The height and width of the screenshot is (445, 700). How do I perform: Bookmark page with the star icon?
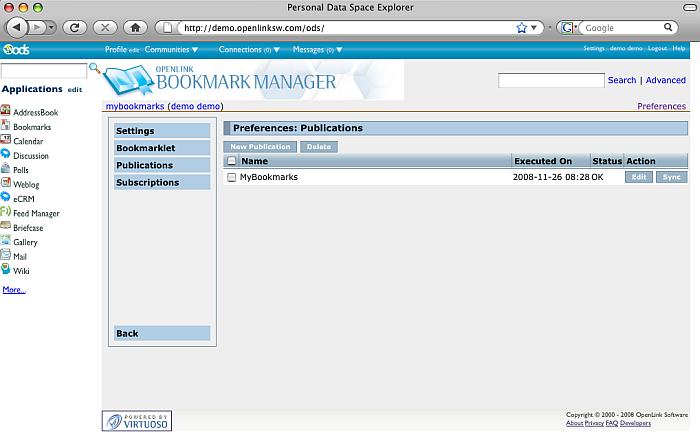pyautogui.click(x=521, y=28)
